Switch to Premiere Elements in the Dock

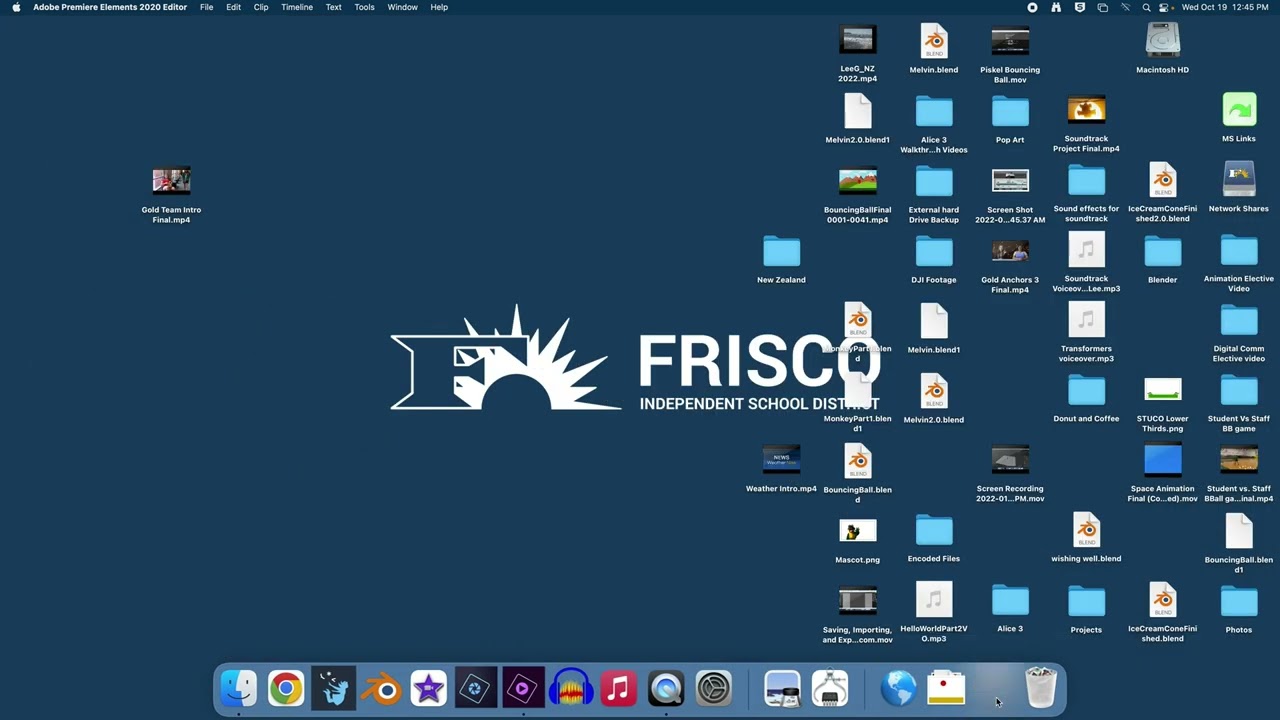pyautogui.click(x=523, y=688)
